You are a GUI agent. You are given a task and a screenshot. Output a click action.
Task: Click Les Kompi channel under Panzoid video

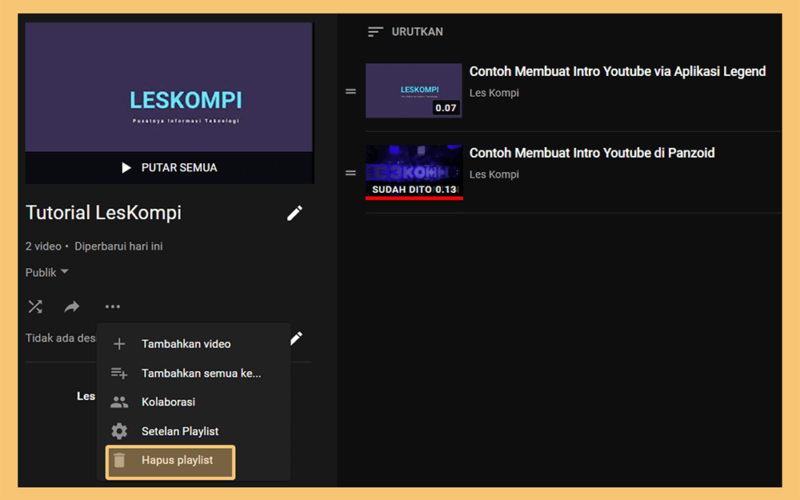coord(494,174)
